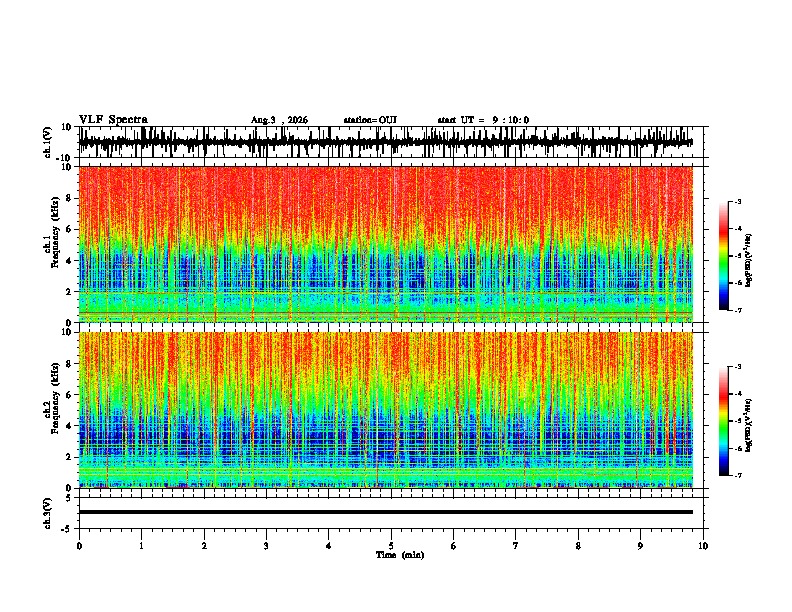This screenshot has height=612, width=792.
Task: Click the "-4" value on ch.2 colorbar
Action: 737,394
